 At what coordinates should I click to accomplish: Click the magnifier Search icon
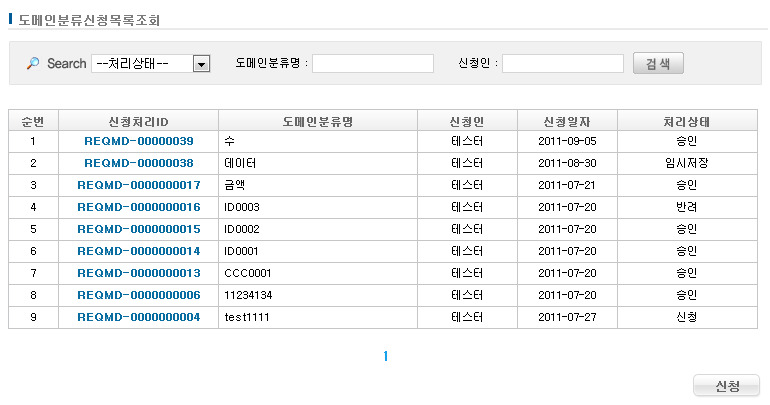click(33, 63)
